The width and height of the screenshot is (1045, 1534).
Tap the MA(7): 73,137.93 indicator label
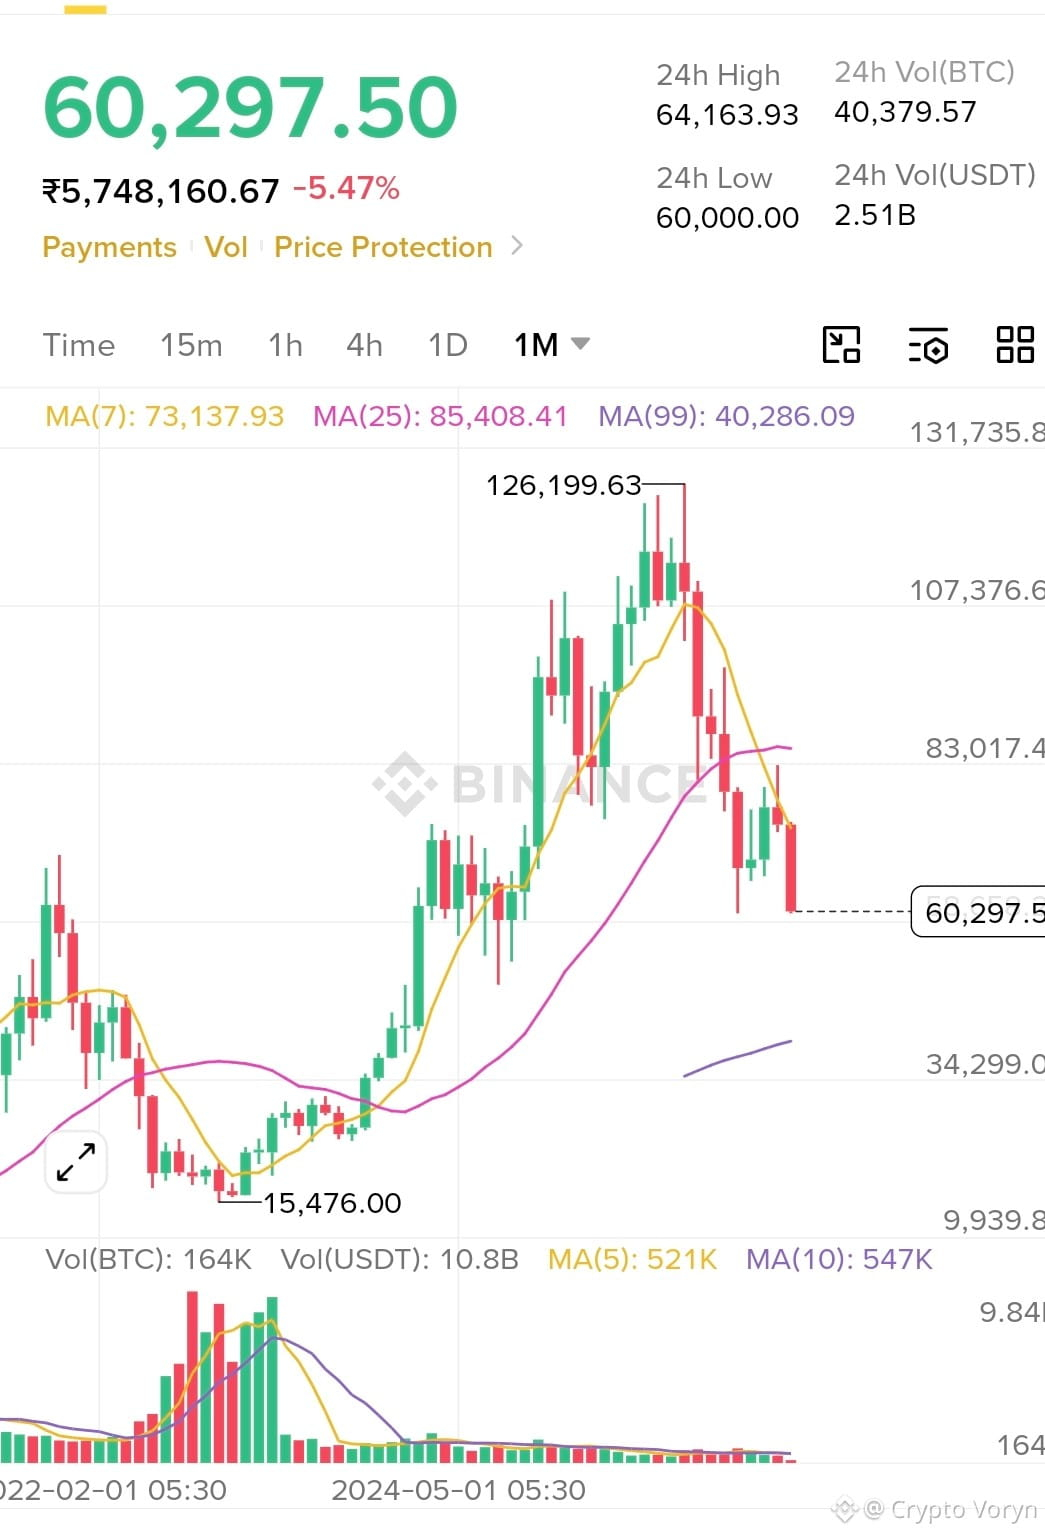165,416
